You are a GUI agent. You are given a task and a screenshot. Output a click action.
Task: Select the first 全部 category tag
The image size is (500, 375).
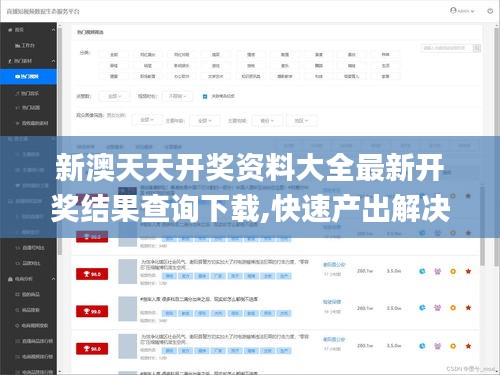point(114,54)
